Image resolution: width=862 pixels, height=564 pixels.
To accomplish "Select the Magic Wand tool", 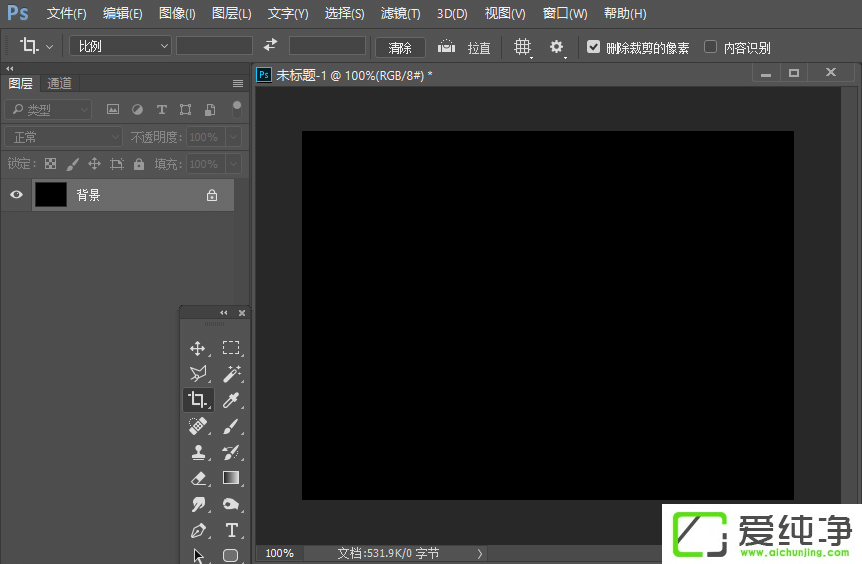I will 231,374.
